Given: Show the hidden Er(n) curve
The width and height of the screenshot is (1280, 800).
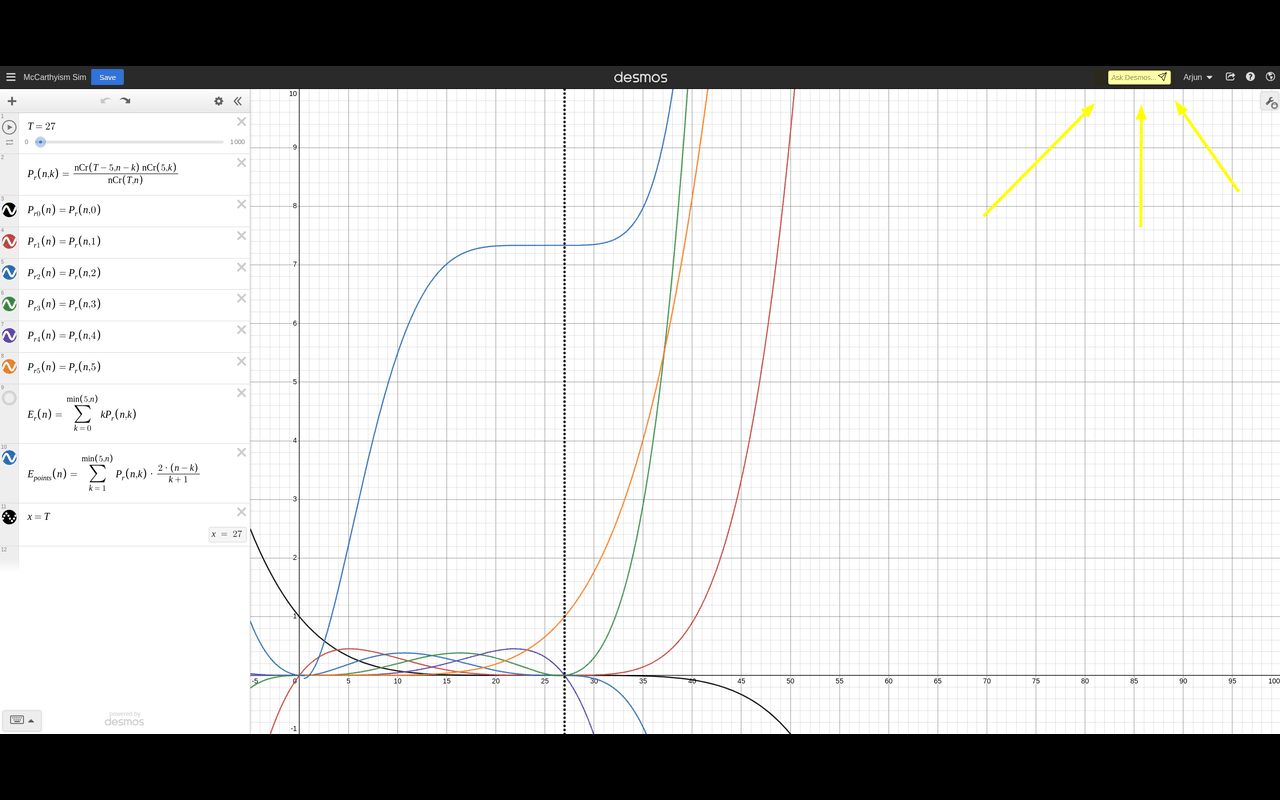Looking at the screenshot, I should [x=9, y=398].
